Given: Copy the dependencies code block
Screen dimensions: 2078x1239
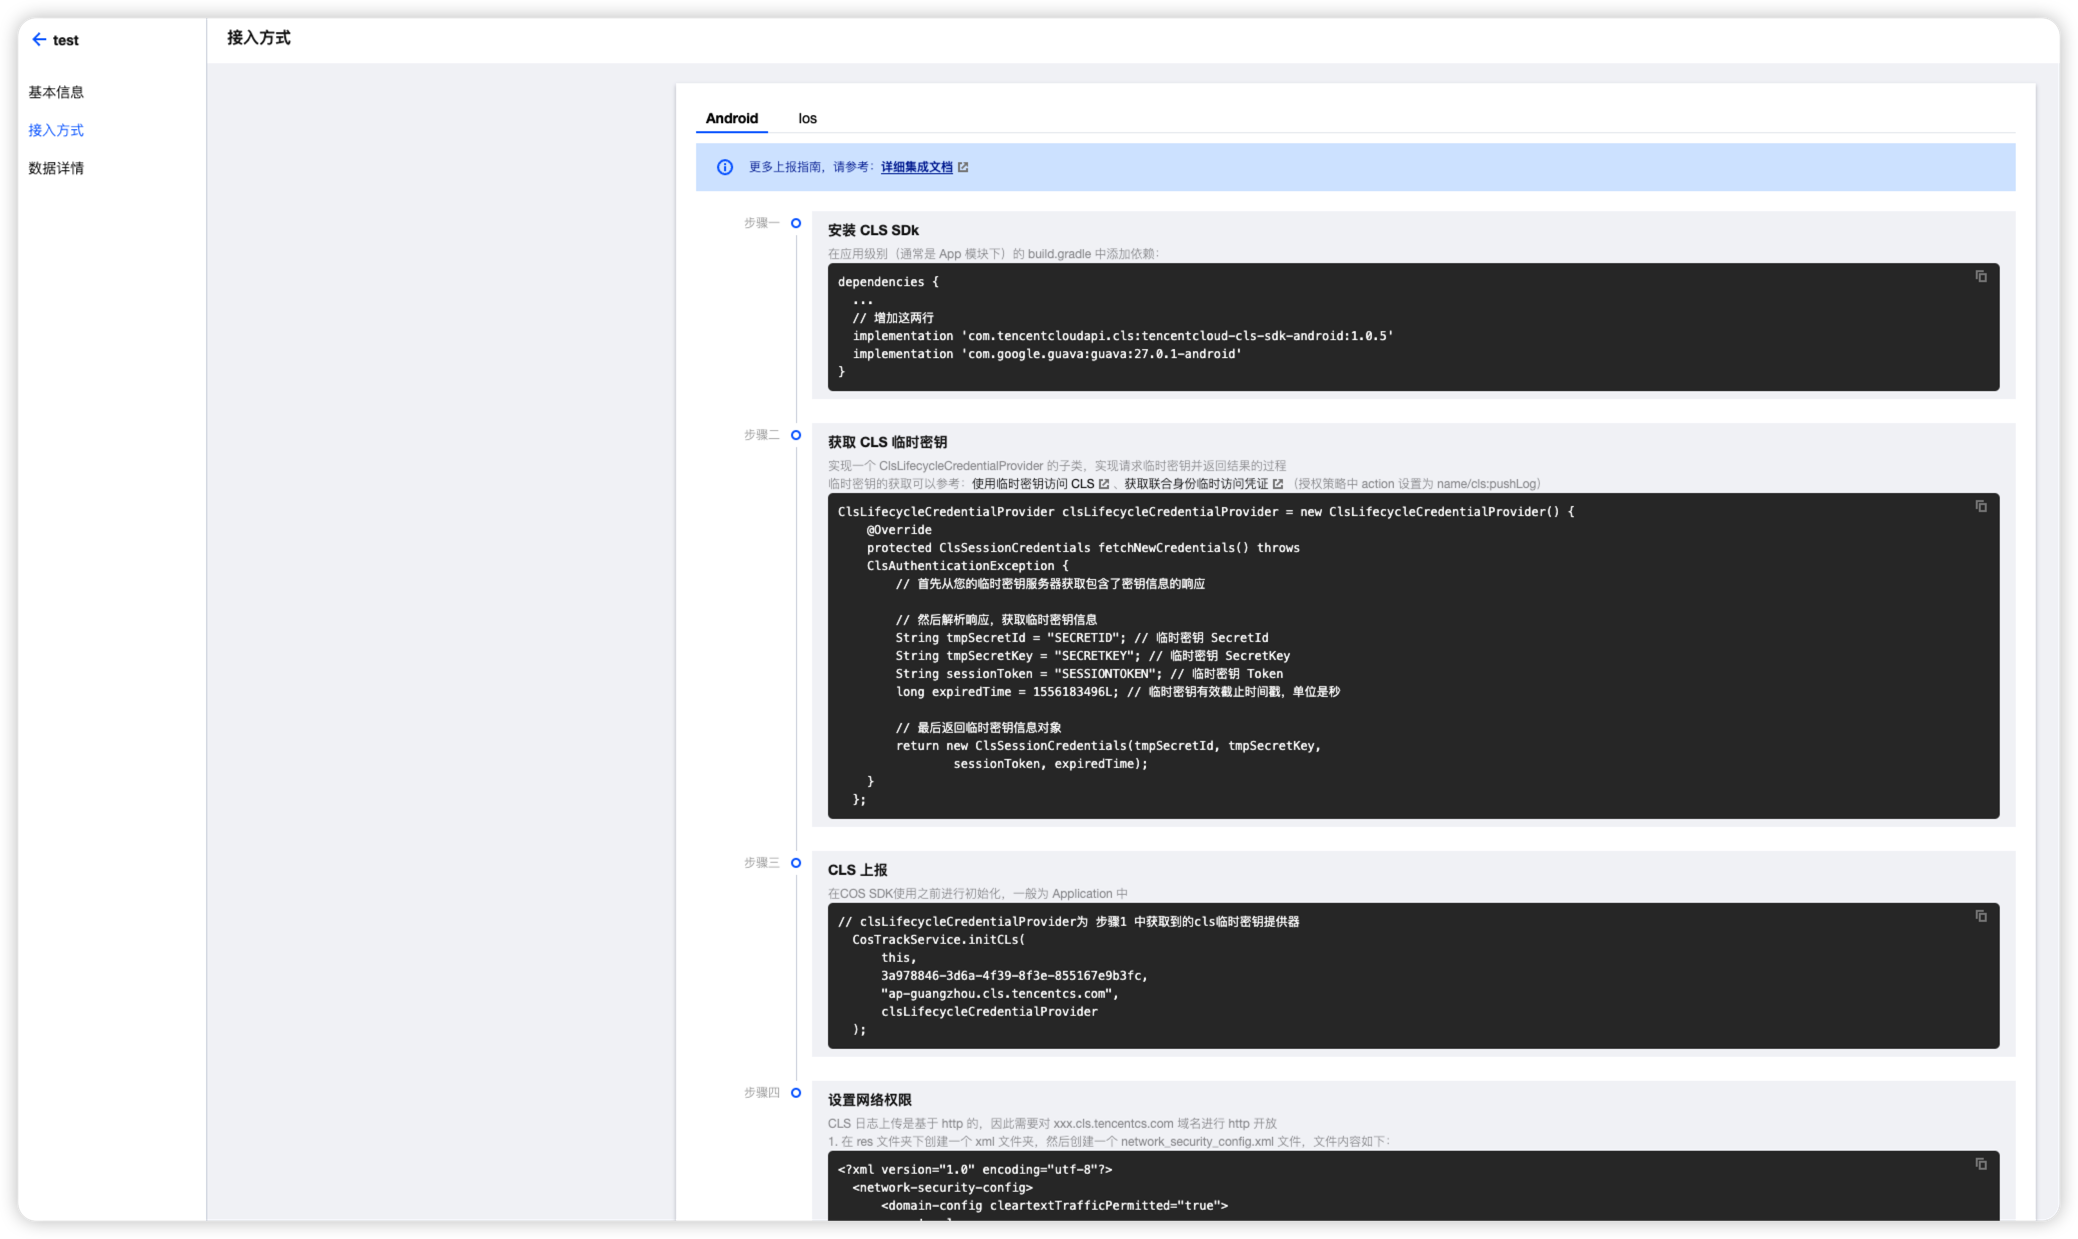Looking at the screenshot, I should [x=1981, y=276].
